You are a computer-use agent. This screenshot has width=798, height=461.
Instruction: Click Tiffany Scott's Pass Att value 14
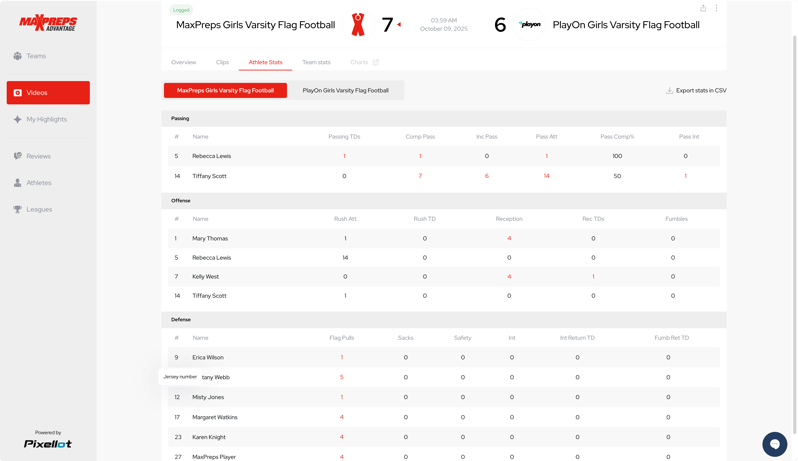546,176
